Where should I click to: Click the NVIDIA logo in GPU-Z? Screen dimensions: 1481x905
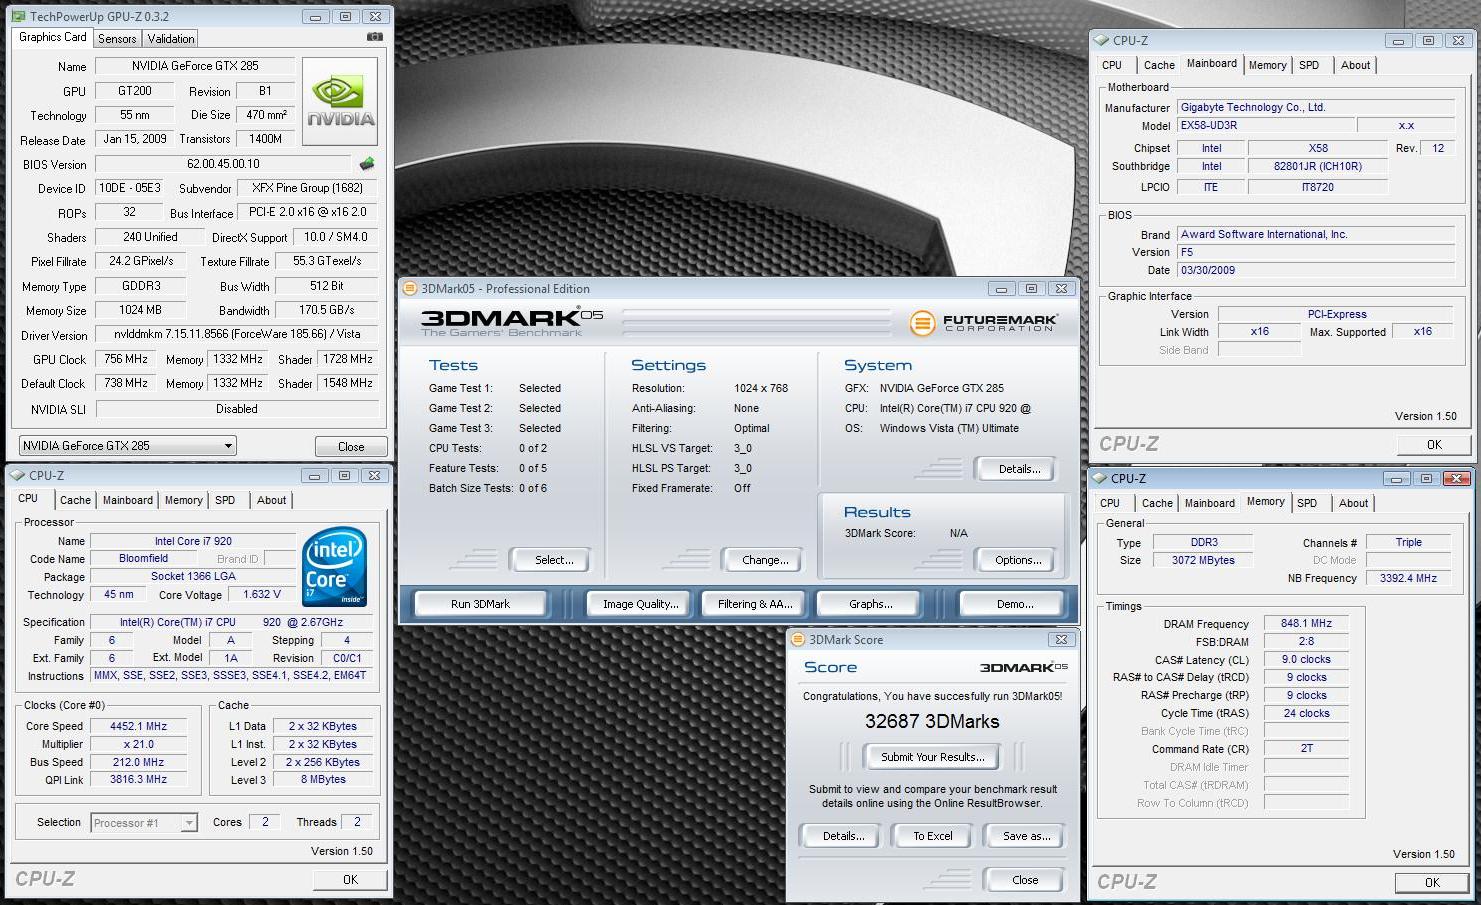(x=340, y=102)
